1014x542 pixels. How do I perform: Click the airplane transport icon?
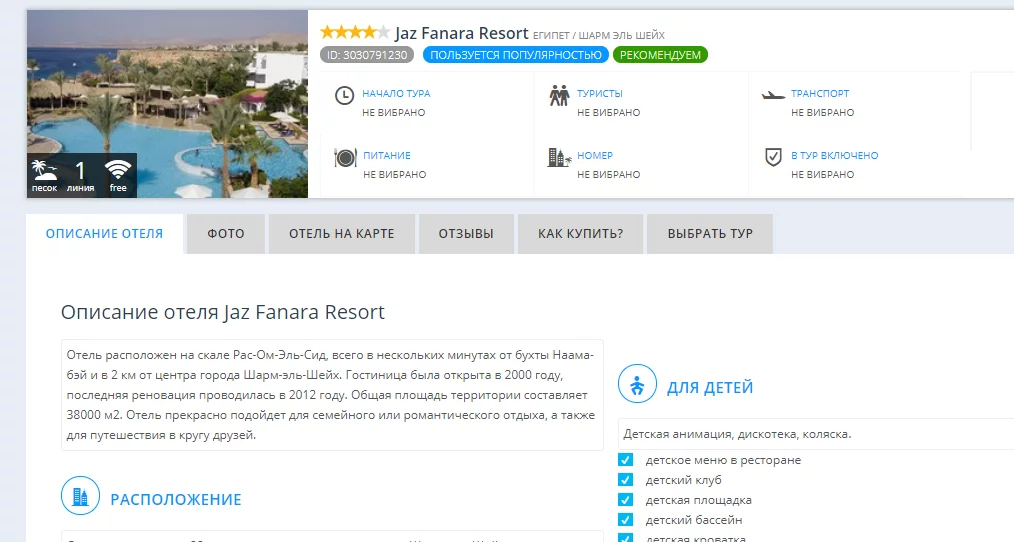(773, 95)
